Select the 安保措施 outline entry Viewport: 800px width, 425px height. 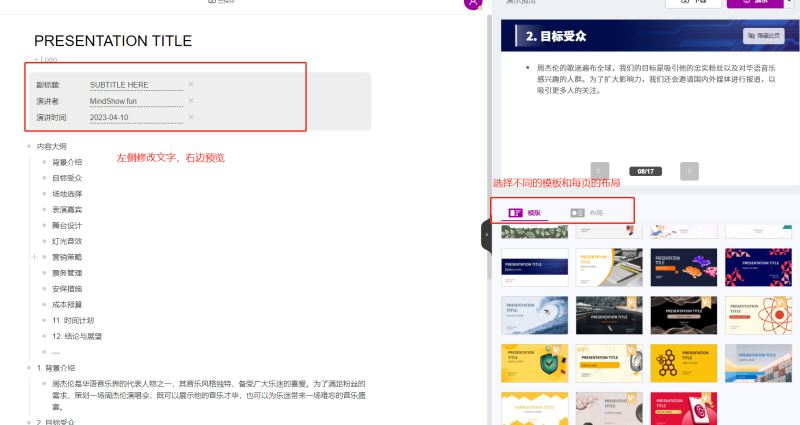pos(67,289)
